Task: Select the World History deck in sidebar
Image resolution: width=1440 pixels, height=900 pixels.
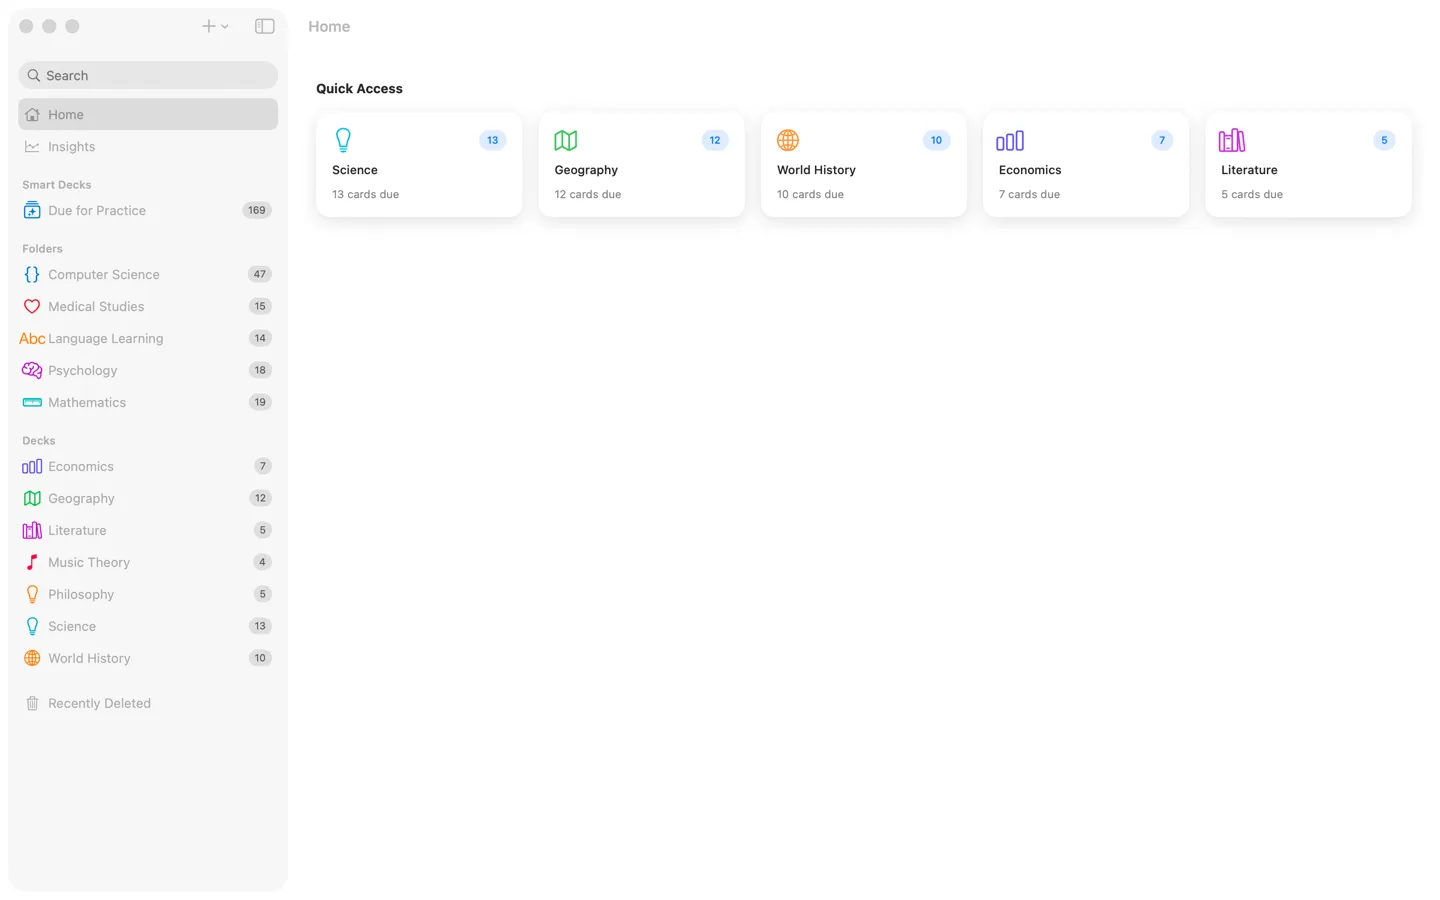Action: (x=148, y=658)
